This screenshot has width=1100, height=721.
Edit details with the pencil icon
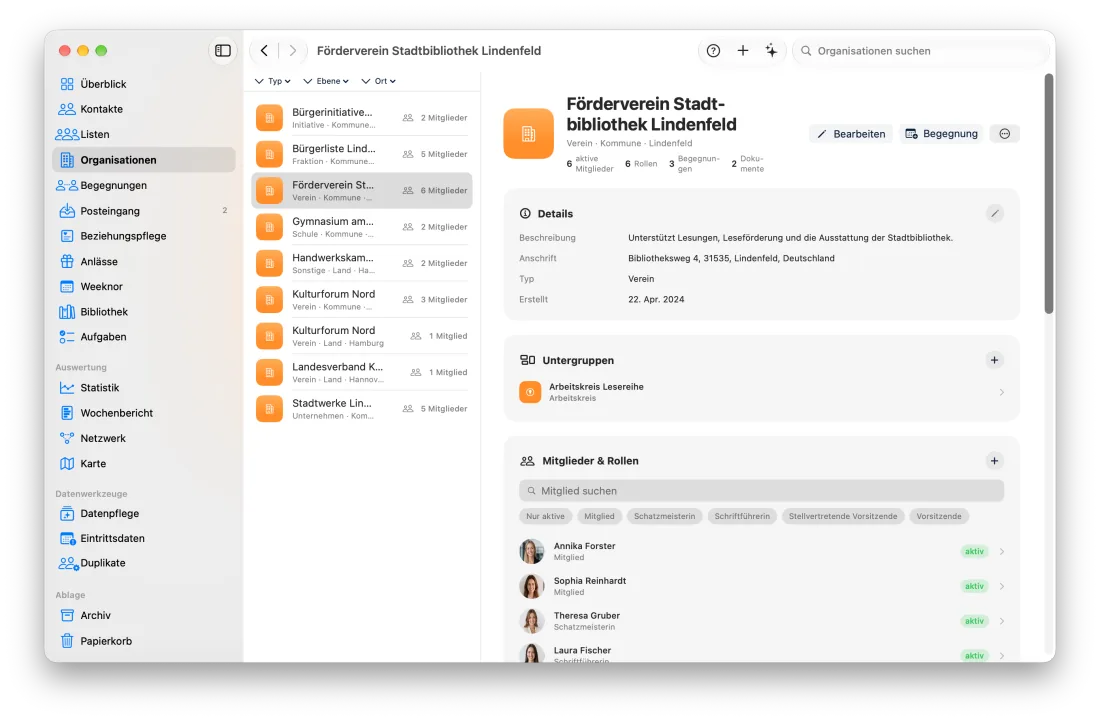coord(994,213)
